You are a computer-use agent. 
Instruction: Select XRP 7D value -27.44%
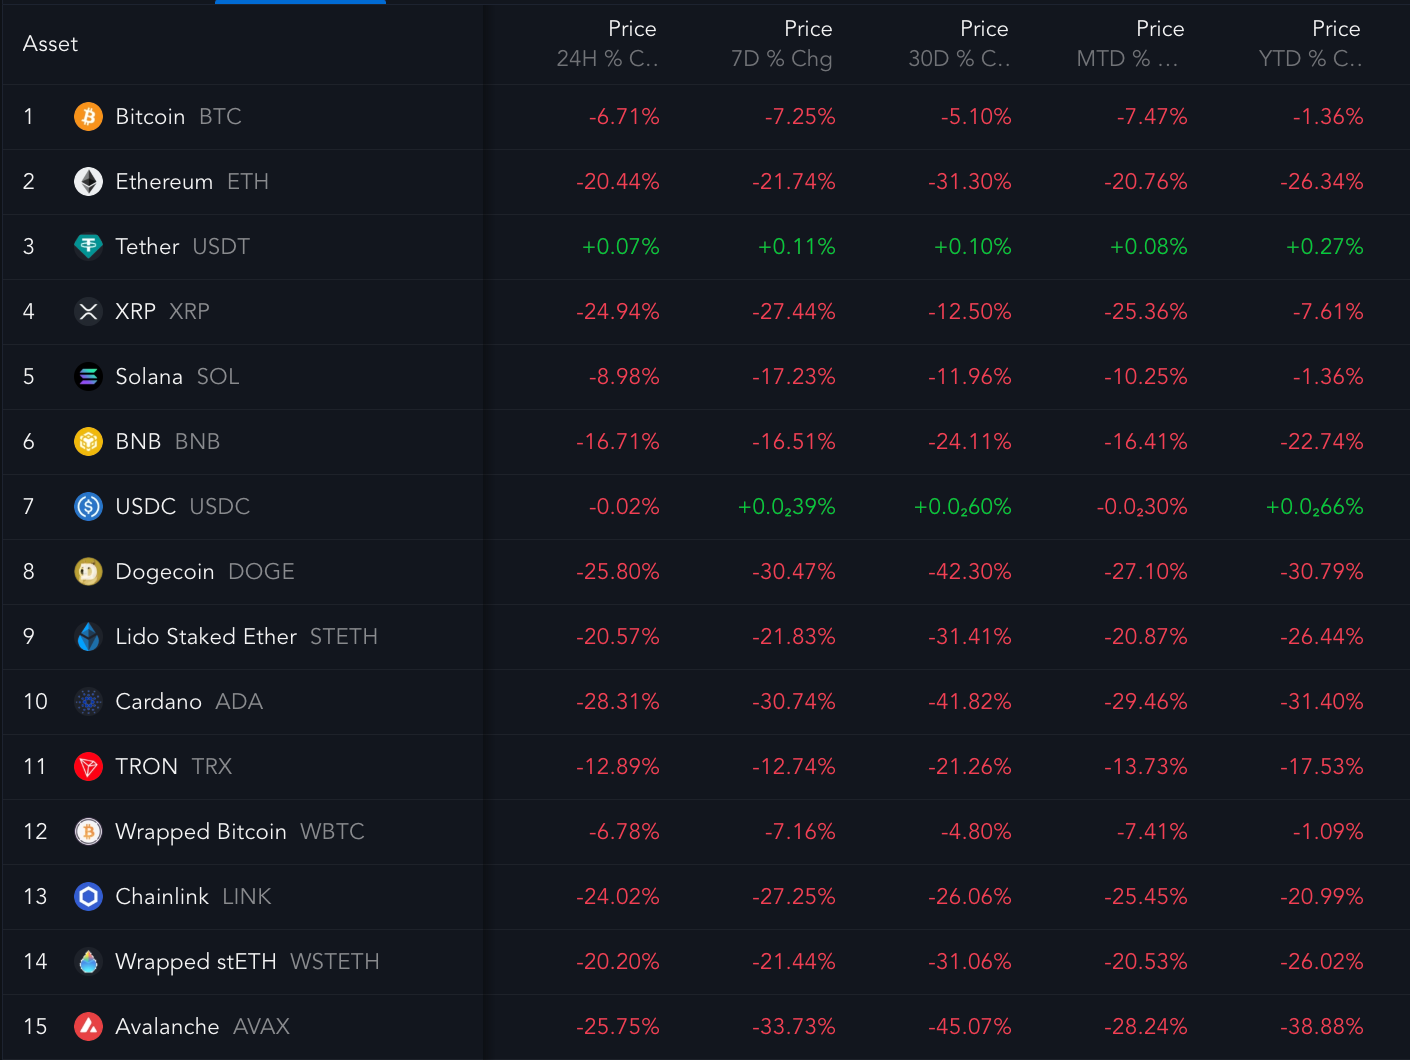[793, 312]
